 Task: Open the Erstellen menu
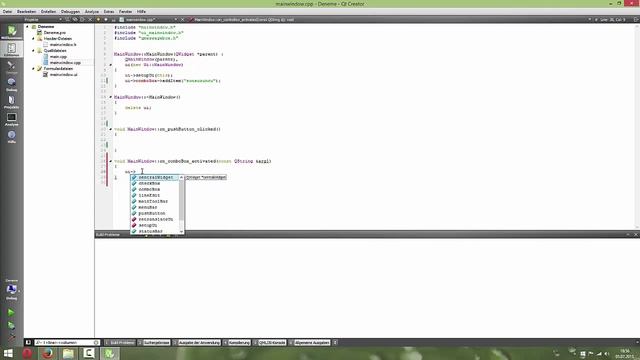tap(49, 12)
